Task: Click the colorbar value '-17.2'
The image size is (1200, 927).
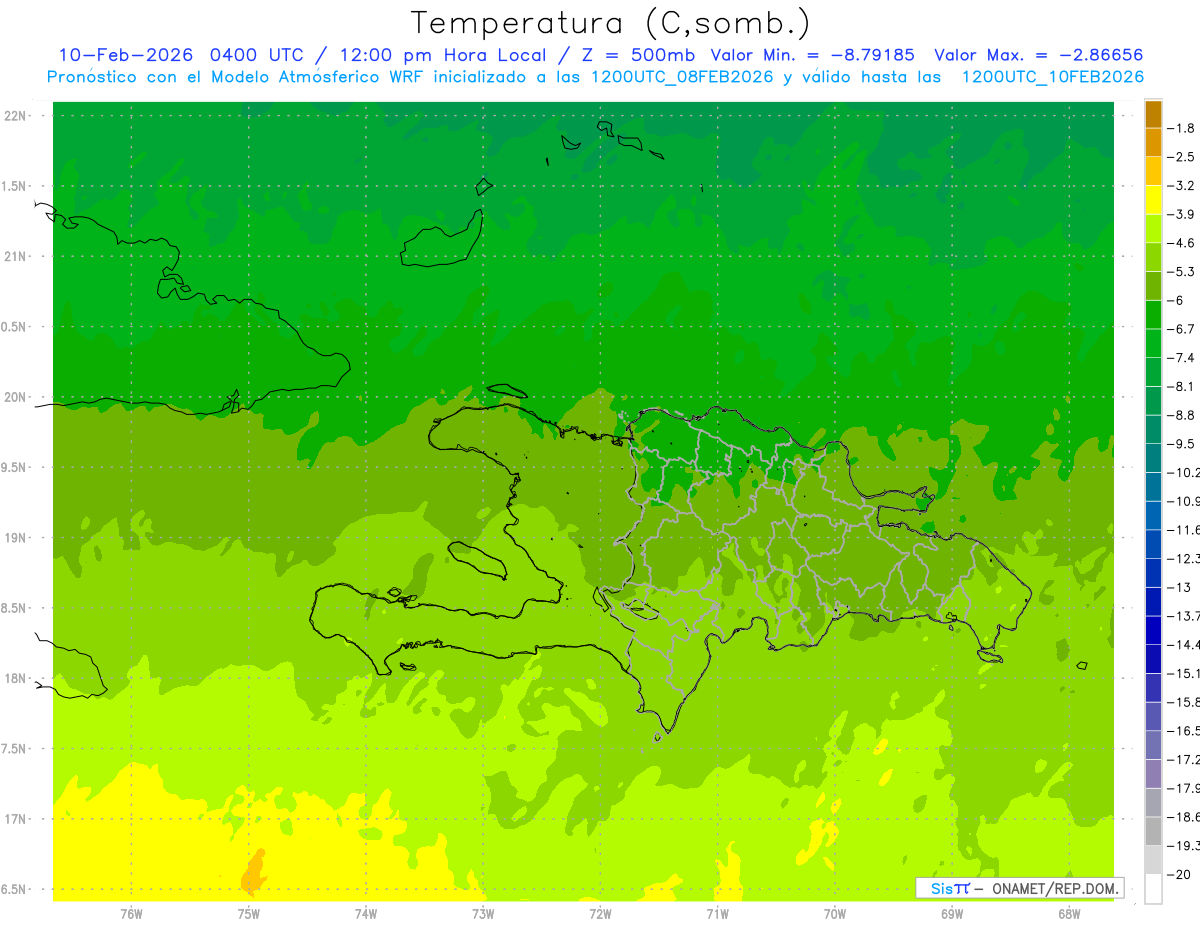Action: tap(1184, 760)
